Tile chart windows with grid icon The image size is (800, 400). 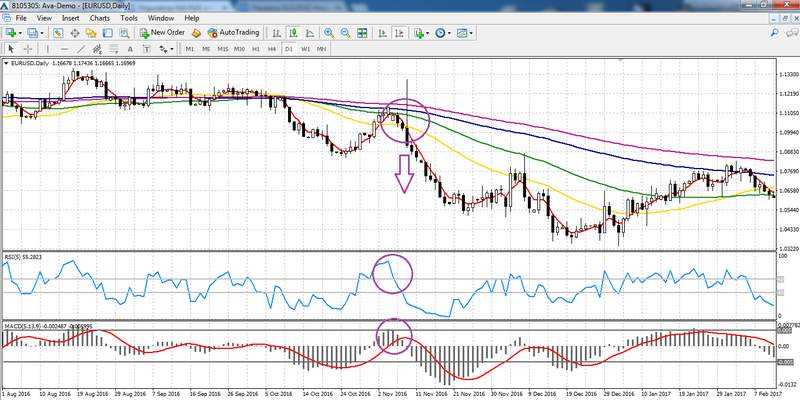[x=362, y=33]
